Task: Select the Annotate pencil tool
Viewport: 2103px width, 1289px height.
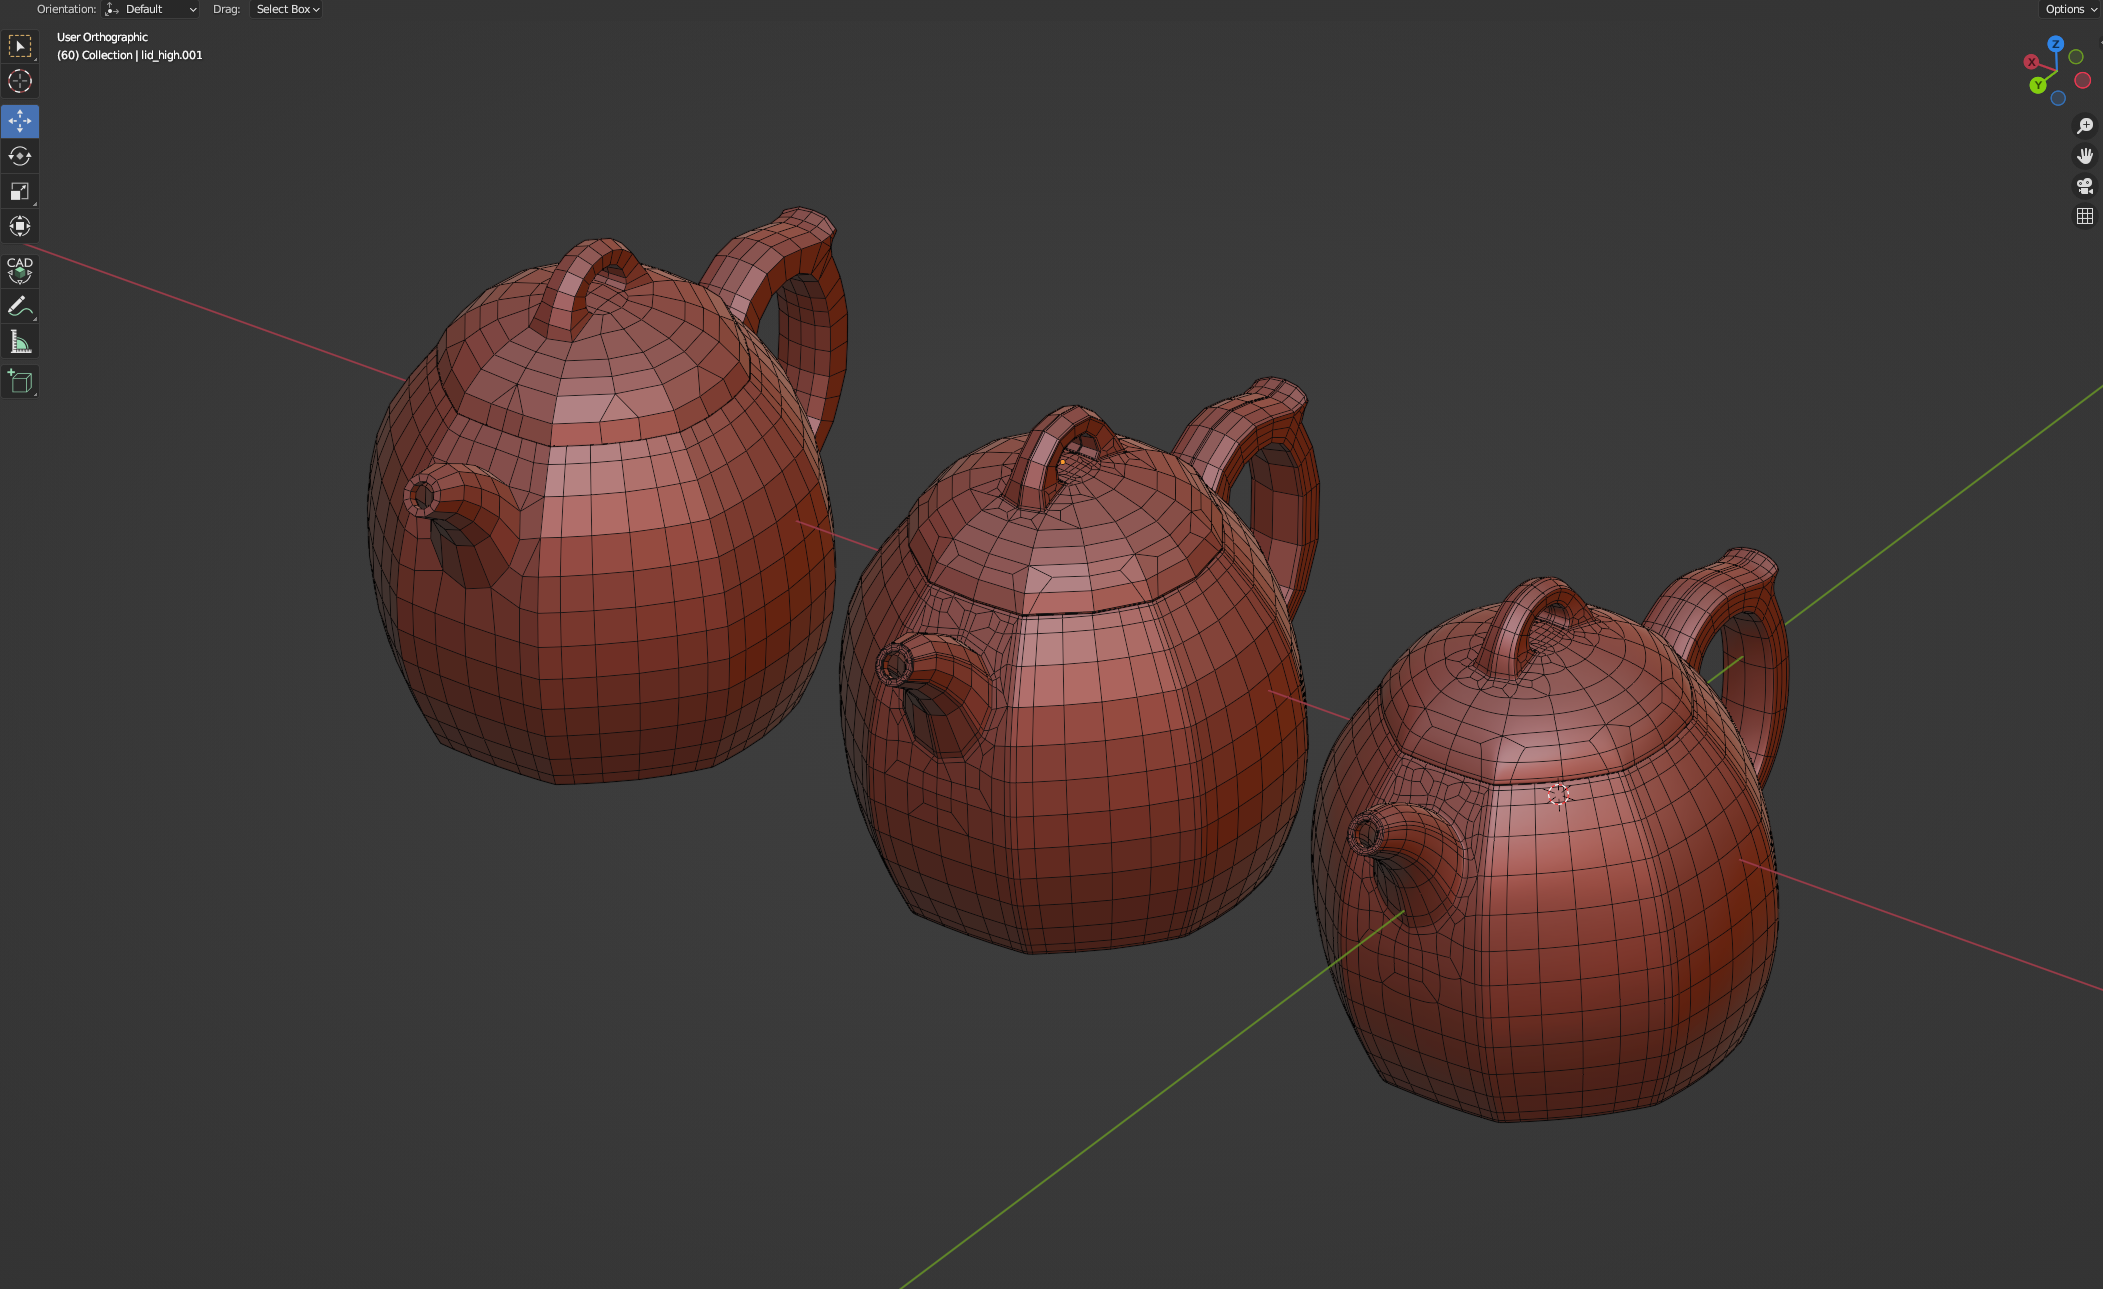Action: pos(20,306)
